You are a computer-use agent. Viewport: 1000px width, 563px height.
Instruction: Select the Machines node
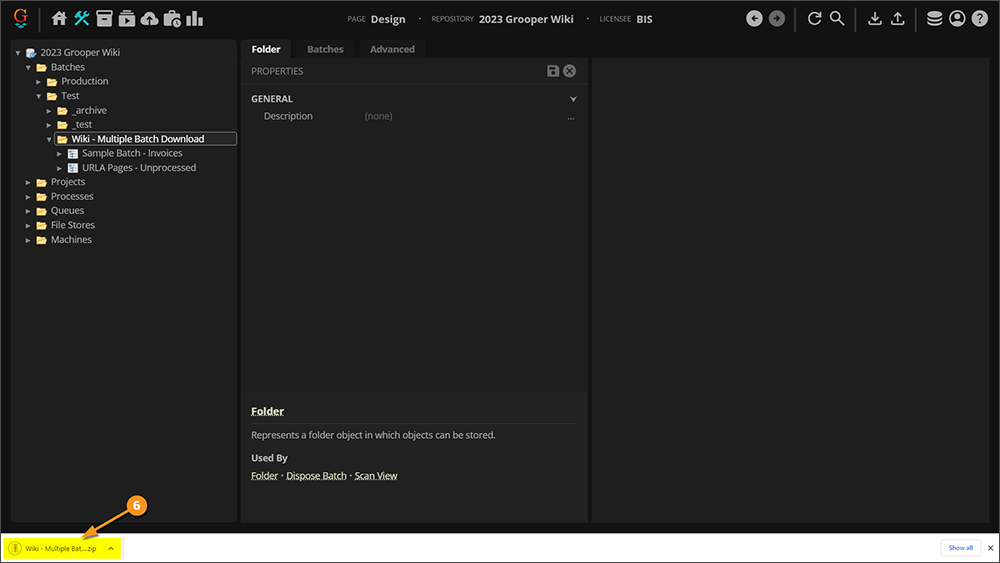coord(71,240)
